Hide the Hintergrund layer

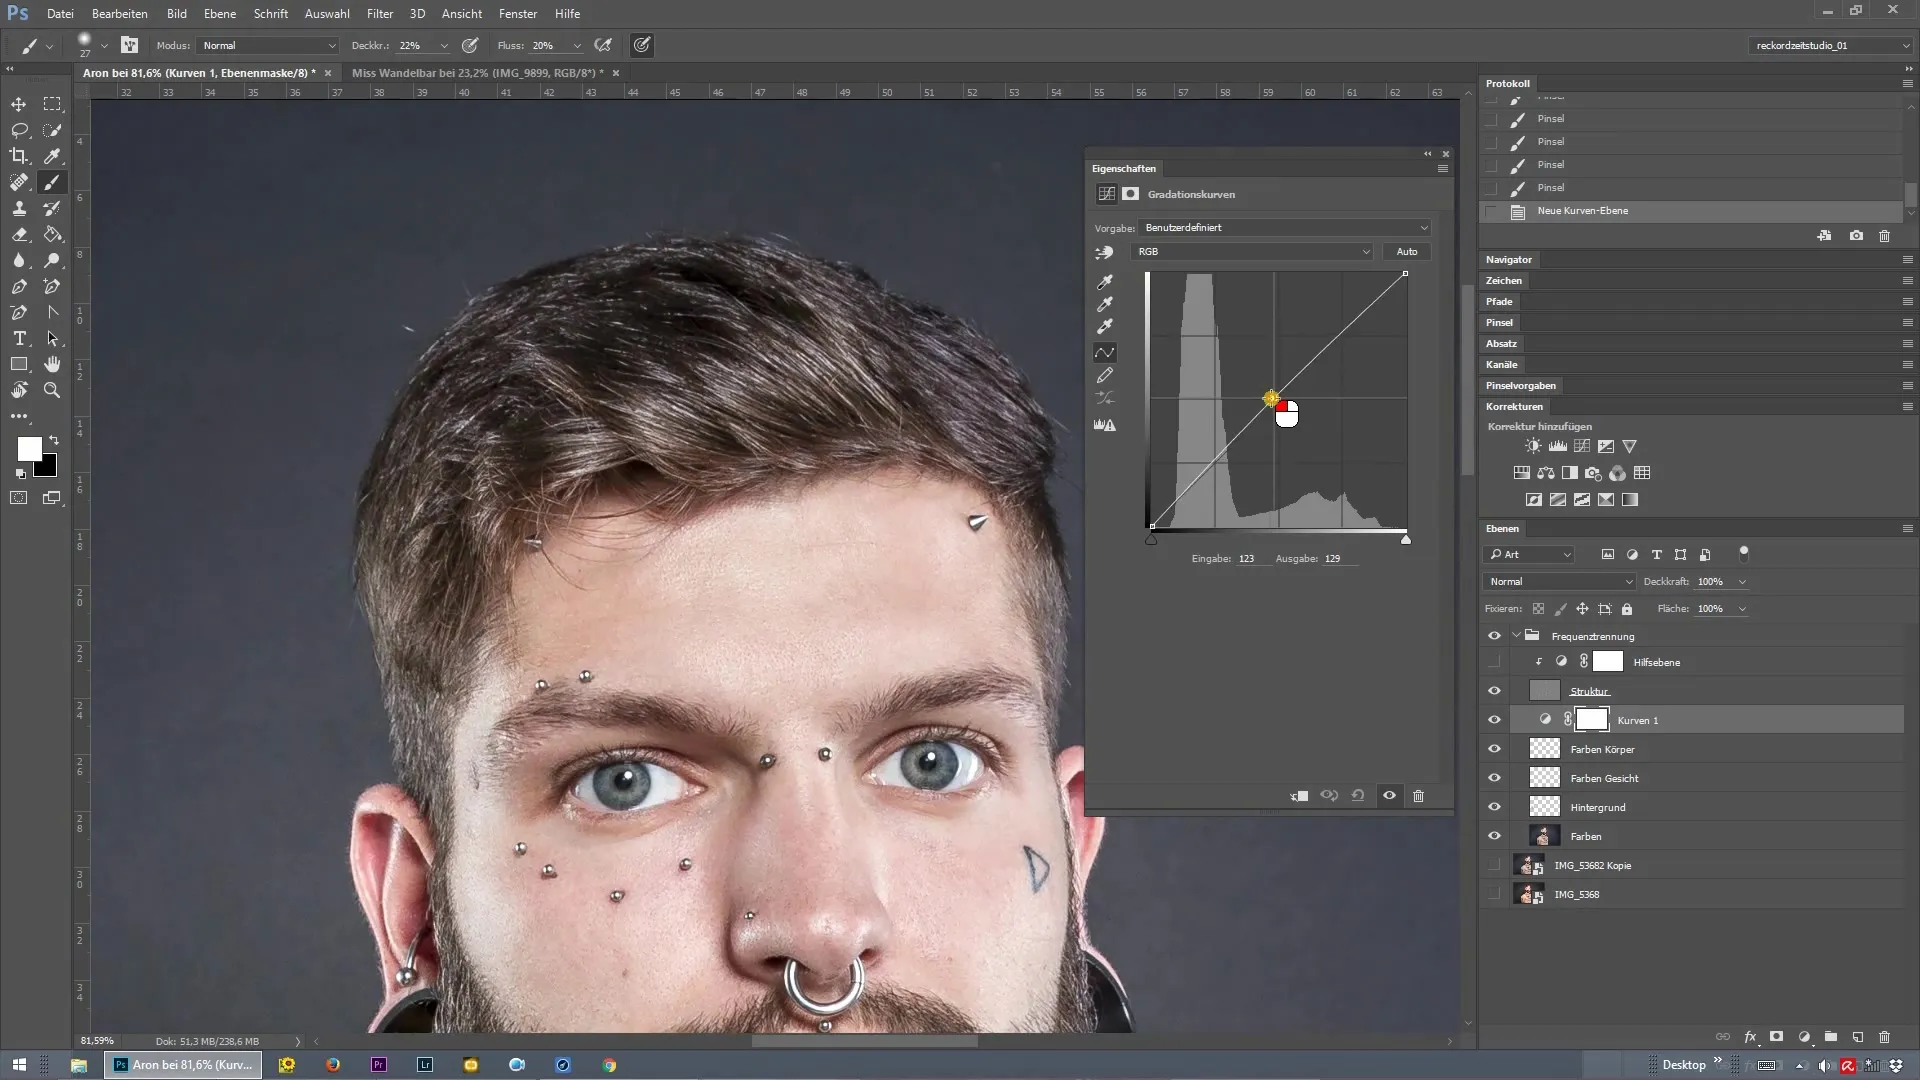[1494, 807]
